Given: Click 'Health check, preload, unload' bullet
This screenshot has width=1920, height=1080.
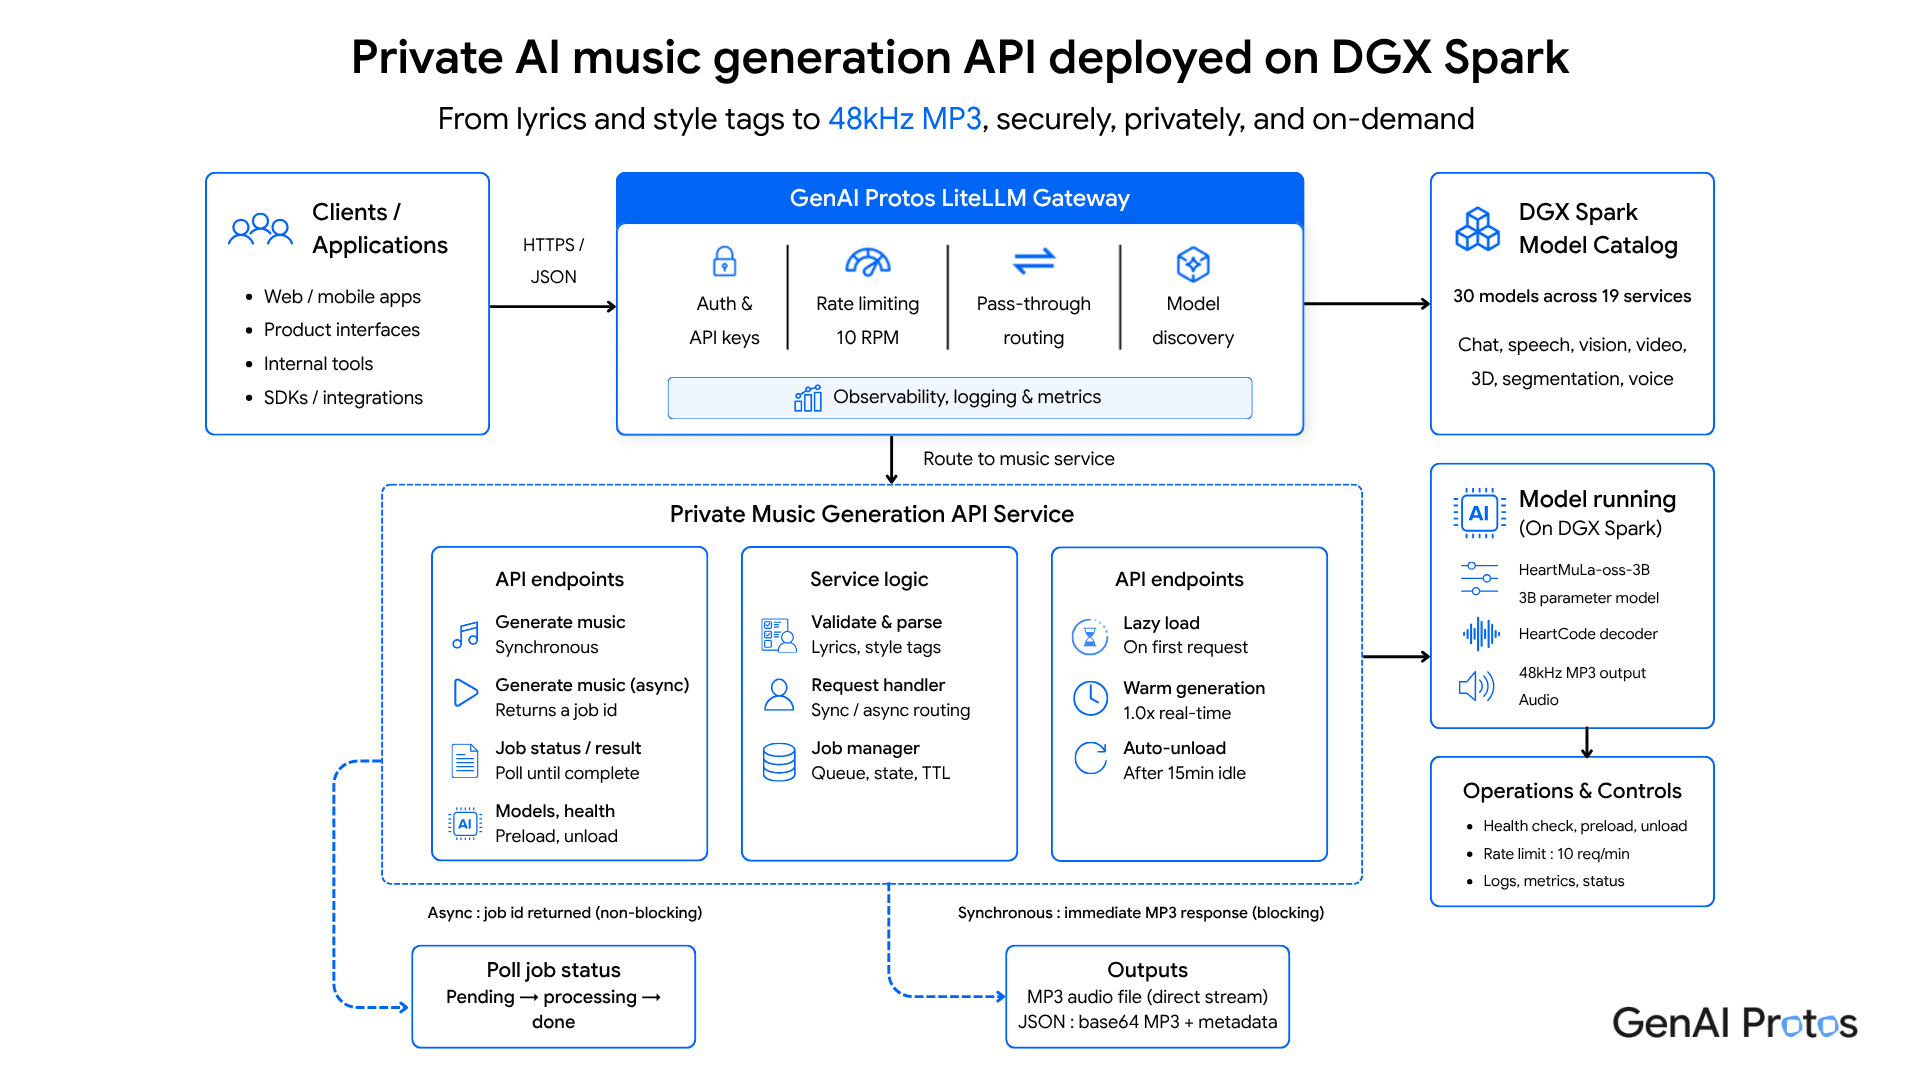Looking at the screenshot, I should point(1585,826).
